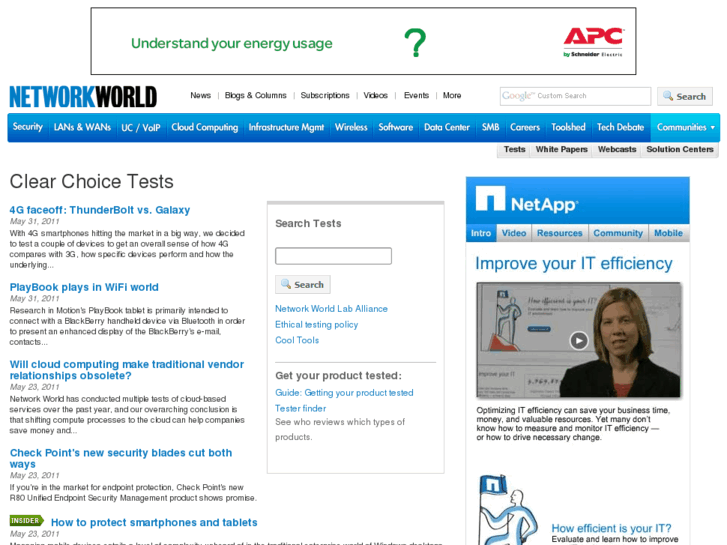Viewport: 727px width, 545px height.
Task: Open Infrastructure Mgmt section
Action: pos(286,127)
